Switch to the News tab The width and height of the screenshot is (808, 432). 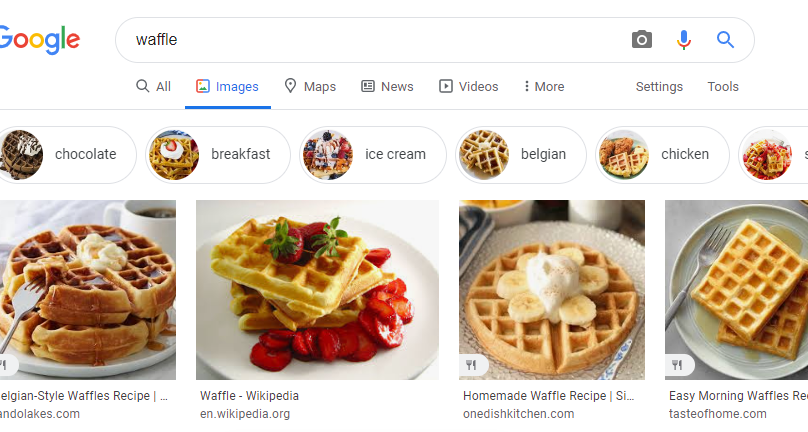387,87
